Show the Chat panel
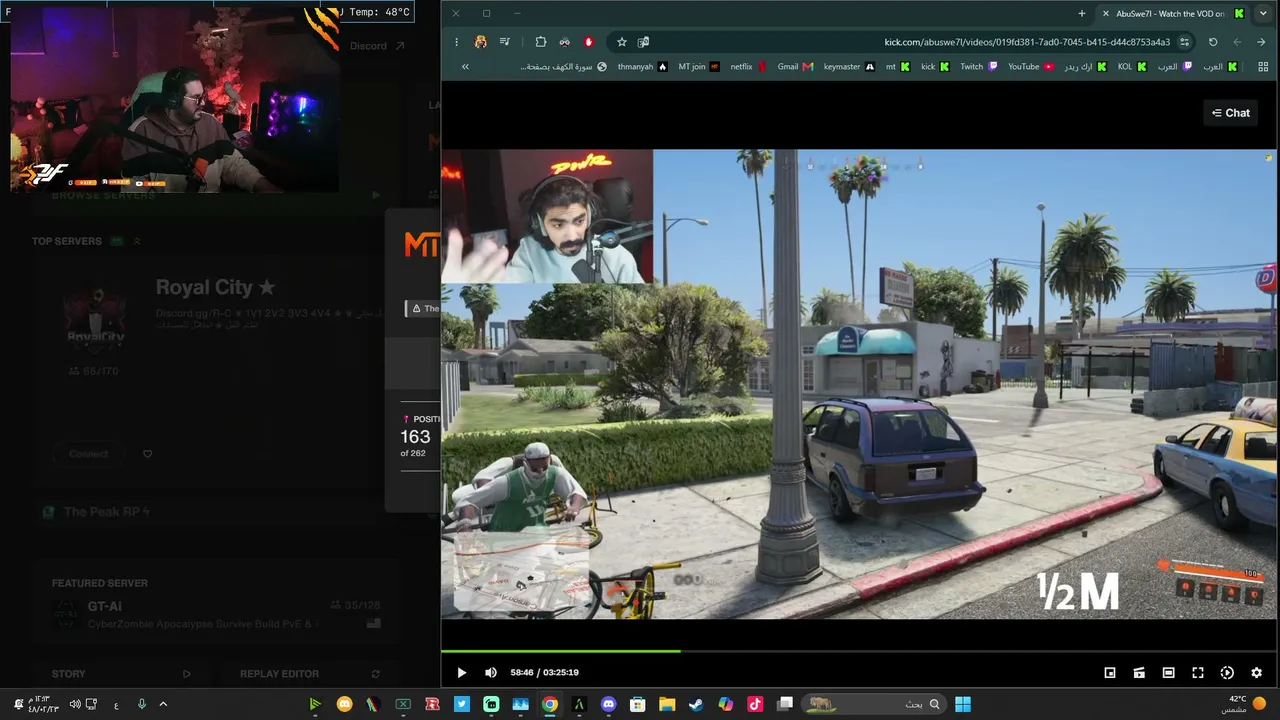This screenshot has width=1280, height=720. (x=1230, y=113)
